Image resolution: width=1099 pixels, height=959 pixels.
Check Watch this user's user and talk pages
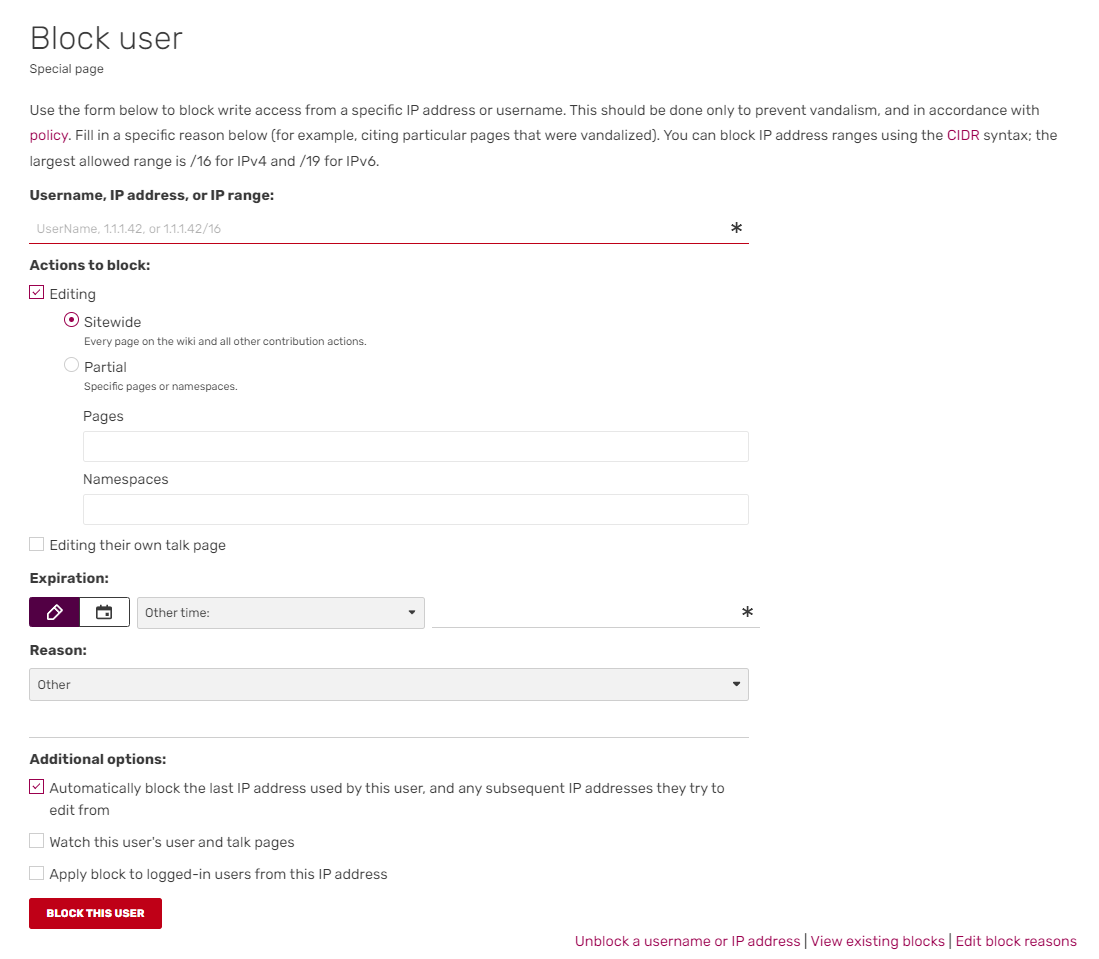pyautogui.click(x=37, y=841)
